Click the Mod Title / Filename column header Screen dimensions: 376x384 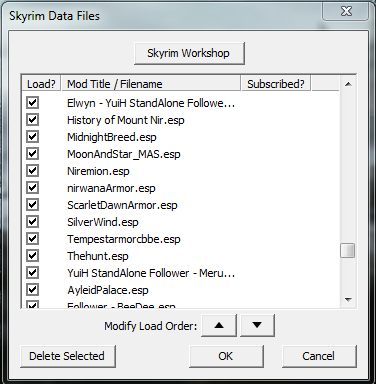151,84
